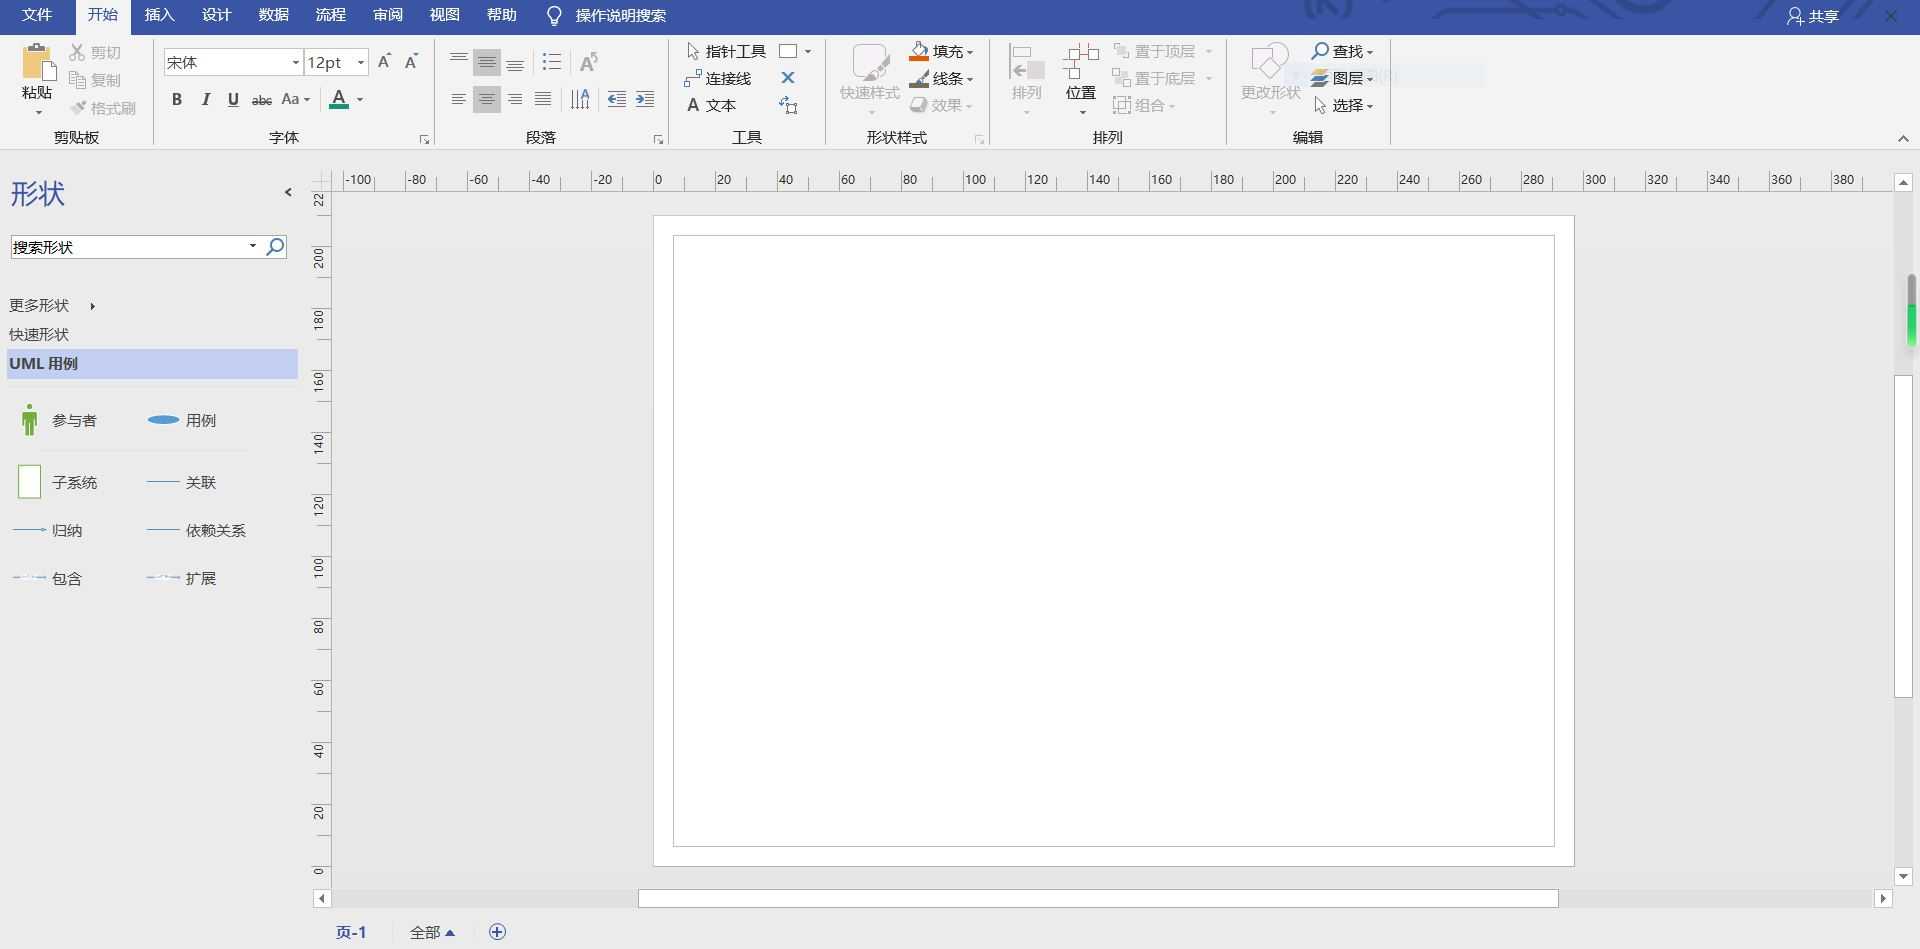Click the Paste clipboard icon
Image resolution: width=1920 pixels, height=949 pixels.
click(38, 61)
